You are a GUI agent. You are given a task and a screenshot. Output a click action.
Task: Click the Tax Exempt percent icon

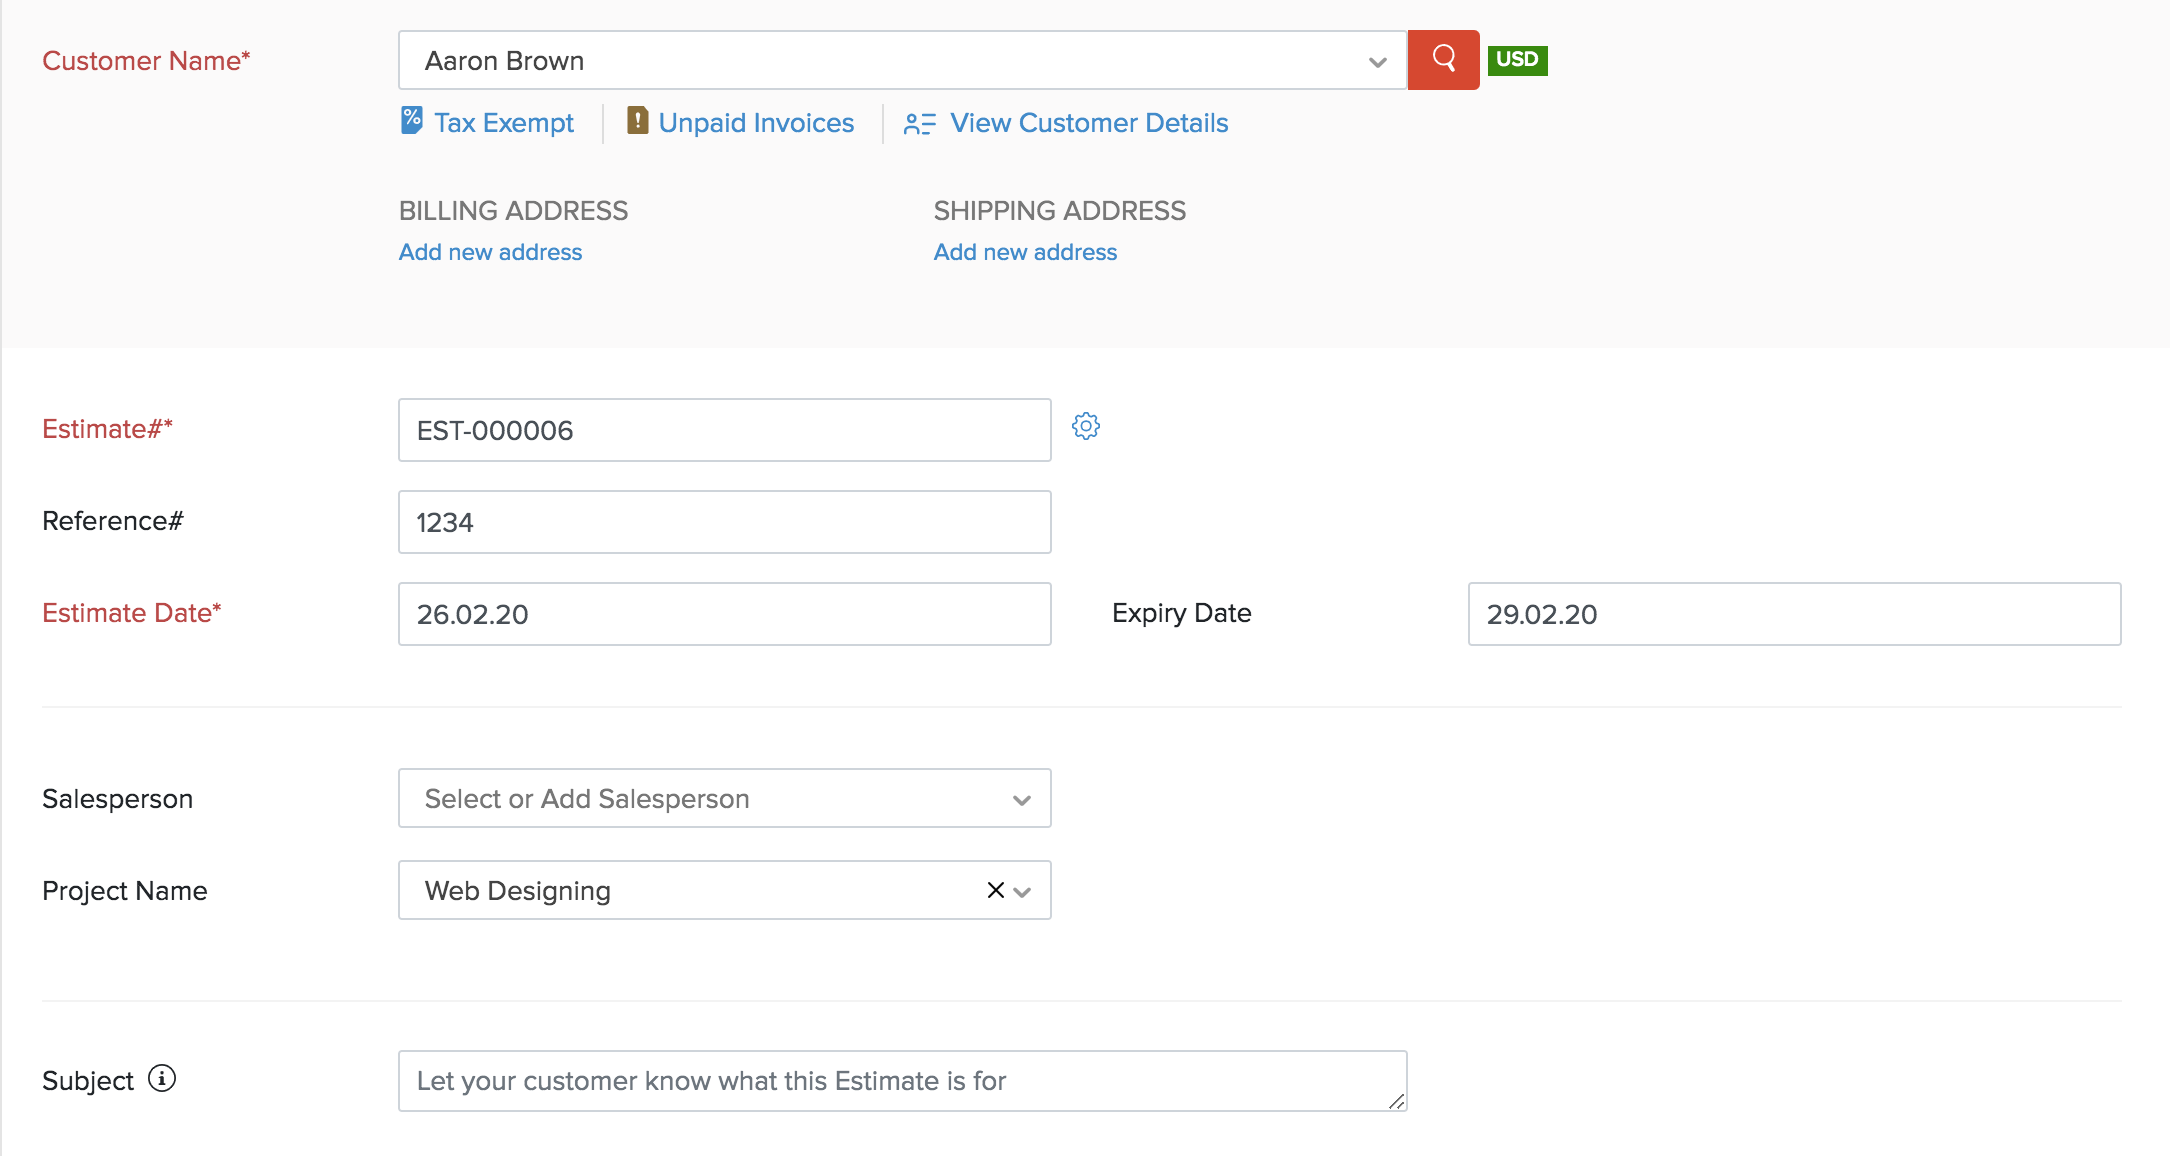[411, 121]
